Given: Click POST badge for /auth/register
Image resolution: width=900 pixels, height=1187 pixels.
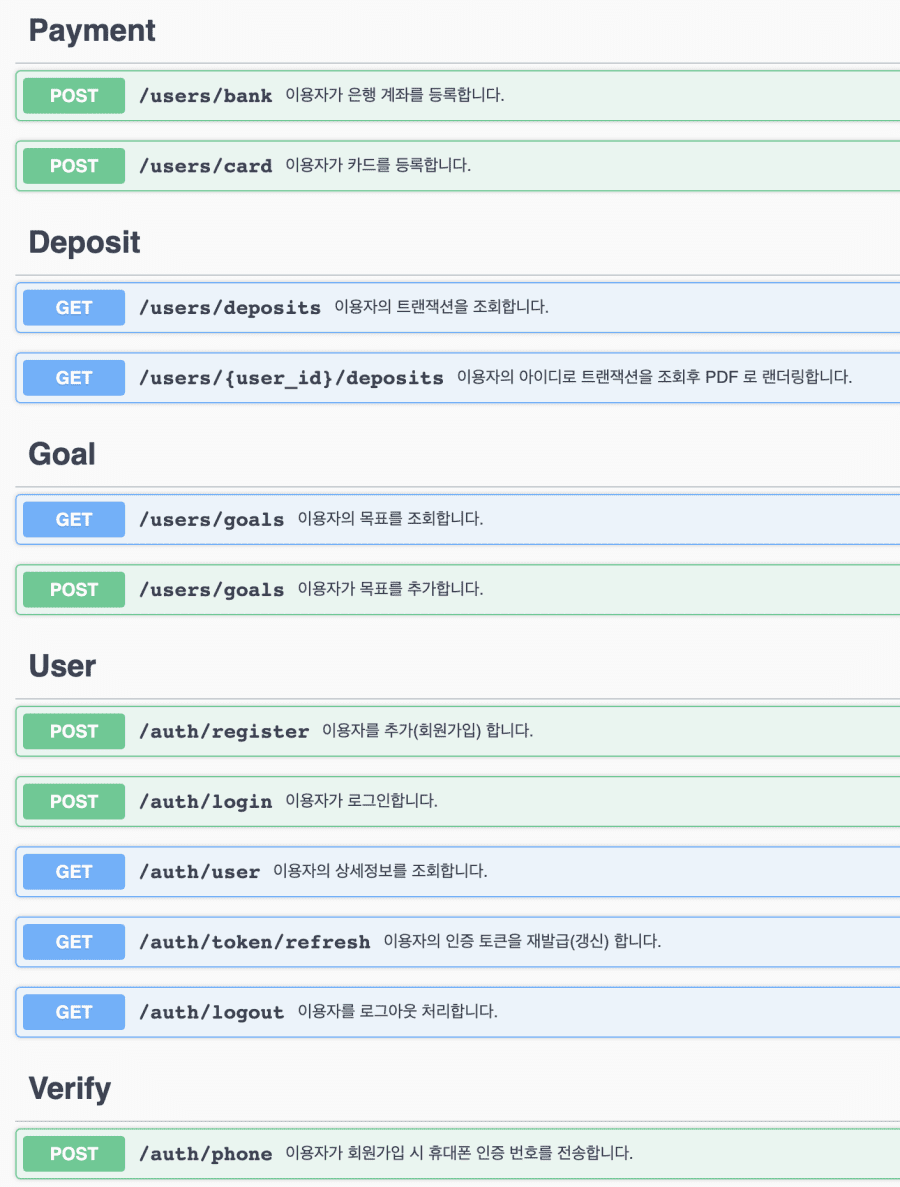Looking at the screenshot, I should coord(74,731).
